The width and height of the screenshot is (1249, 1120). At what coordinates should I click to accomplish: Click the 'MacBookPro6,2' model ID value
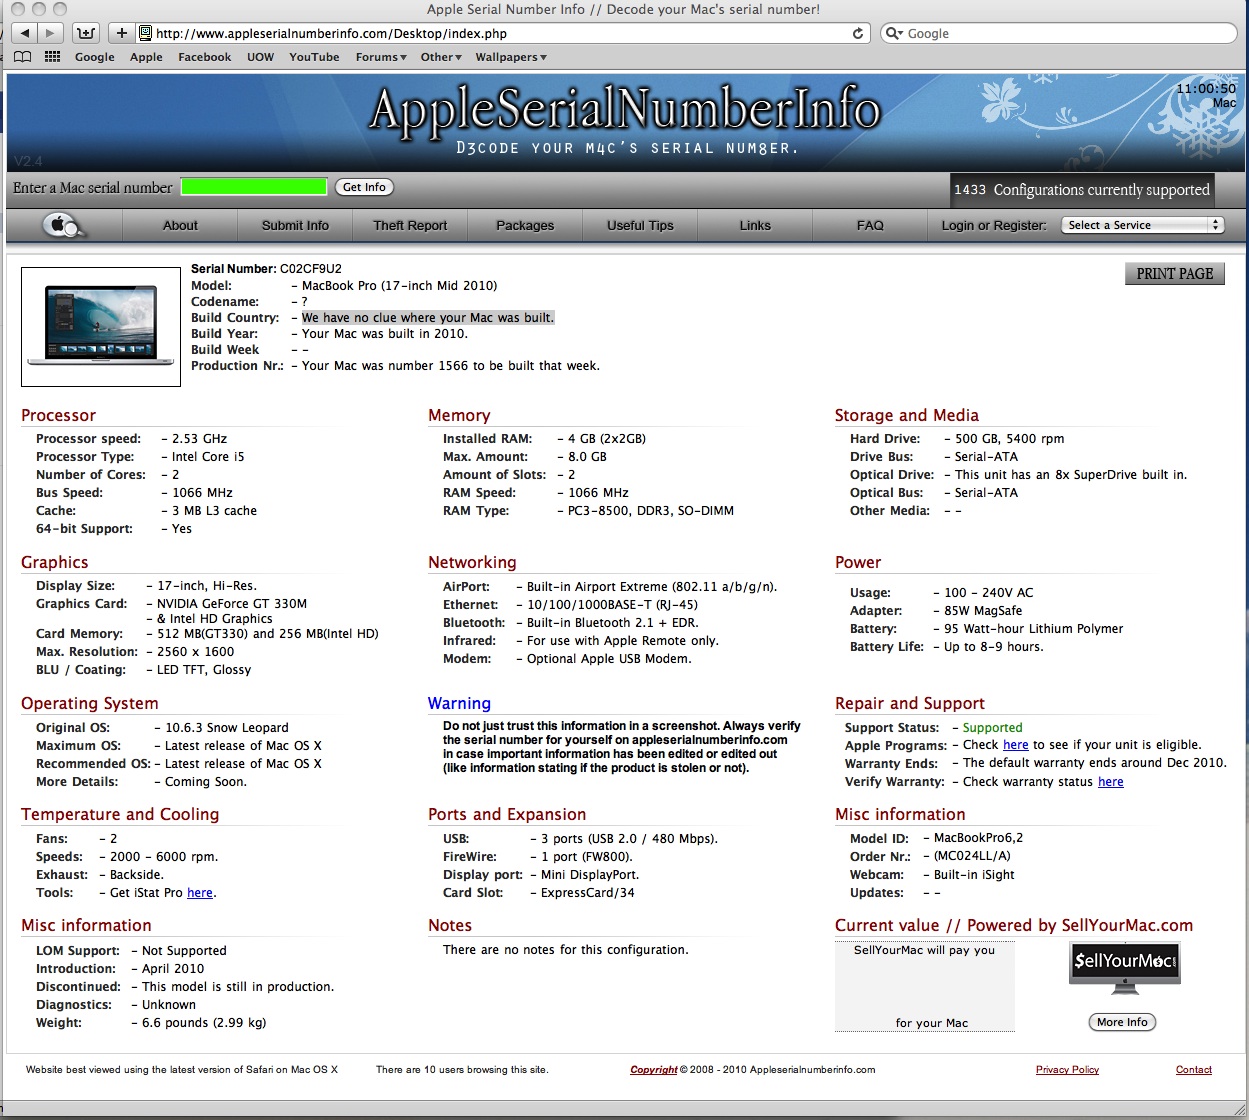pyautogui.click(x=978, y=839)
